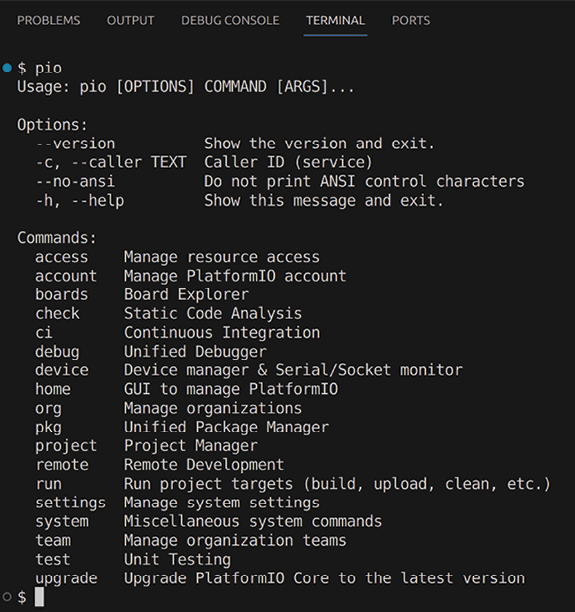Click the terminal cursor block at the prompt
The image size is (575, 612).
[x=39, y=597]
